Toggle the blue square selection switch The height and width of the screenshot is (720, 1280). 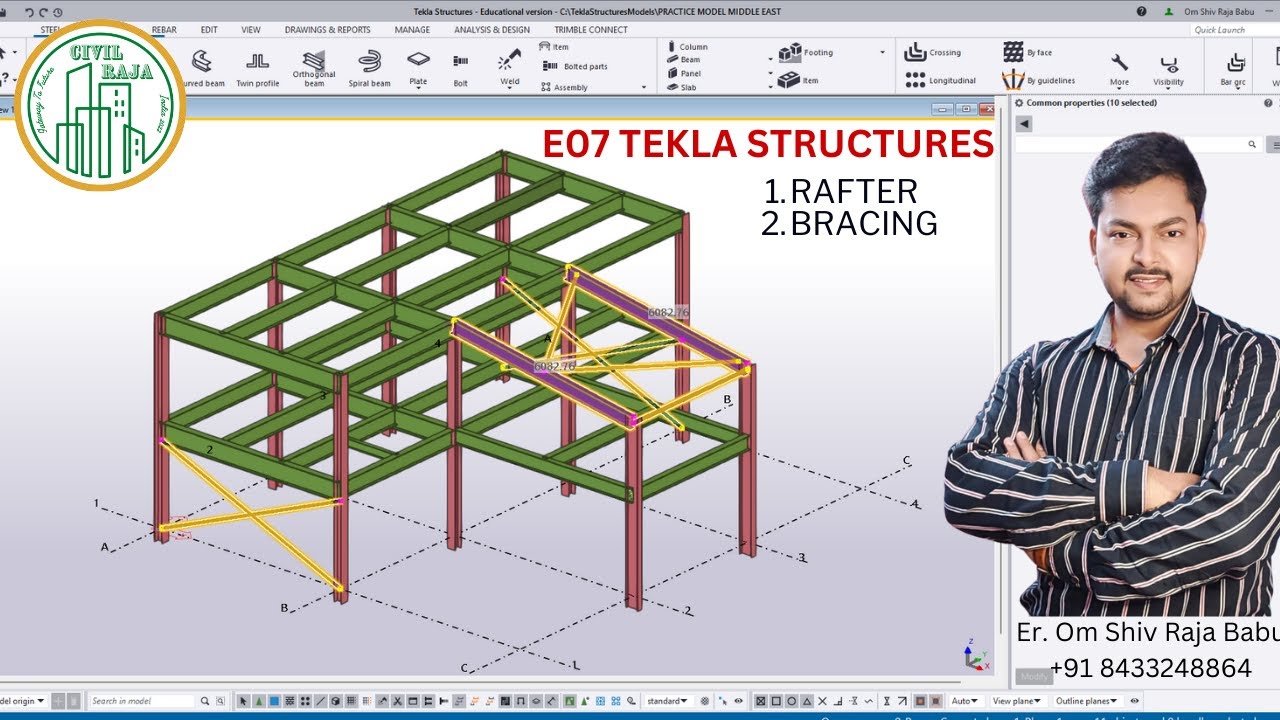tap(274, 701)
